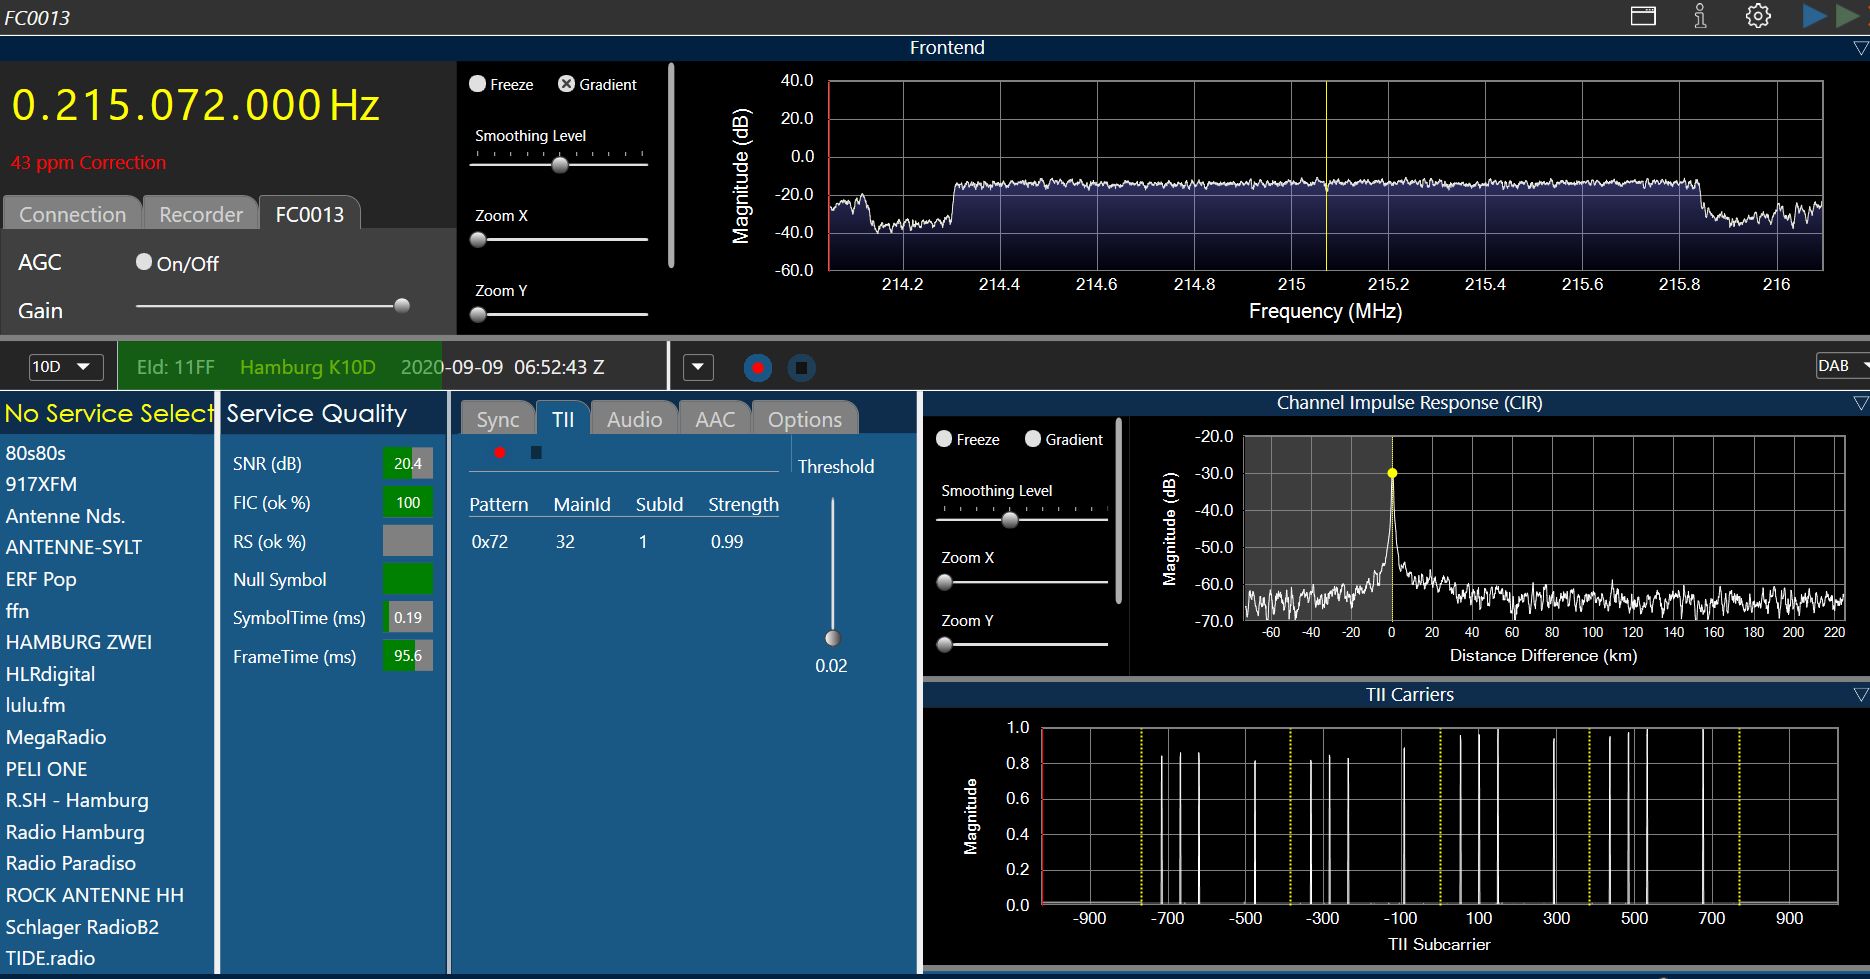1870x979 pixels.
Task: Select the Radio Hamburg service
Action: pos(75,832)
